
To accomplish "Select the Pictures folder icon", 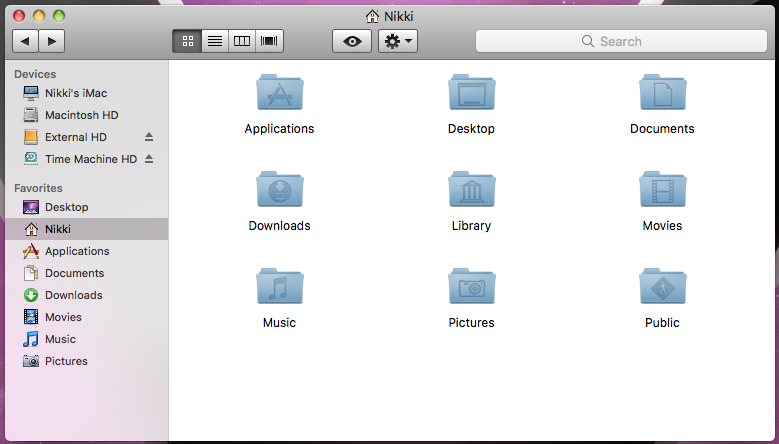I will pyautogui.click(x=471, y=286).
